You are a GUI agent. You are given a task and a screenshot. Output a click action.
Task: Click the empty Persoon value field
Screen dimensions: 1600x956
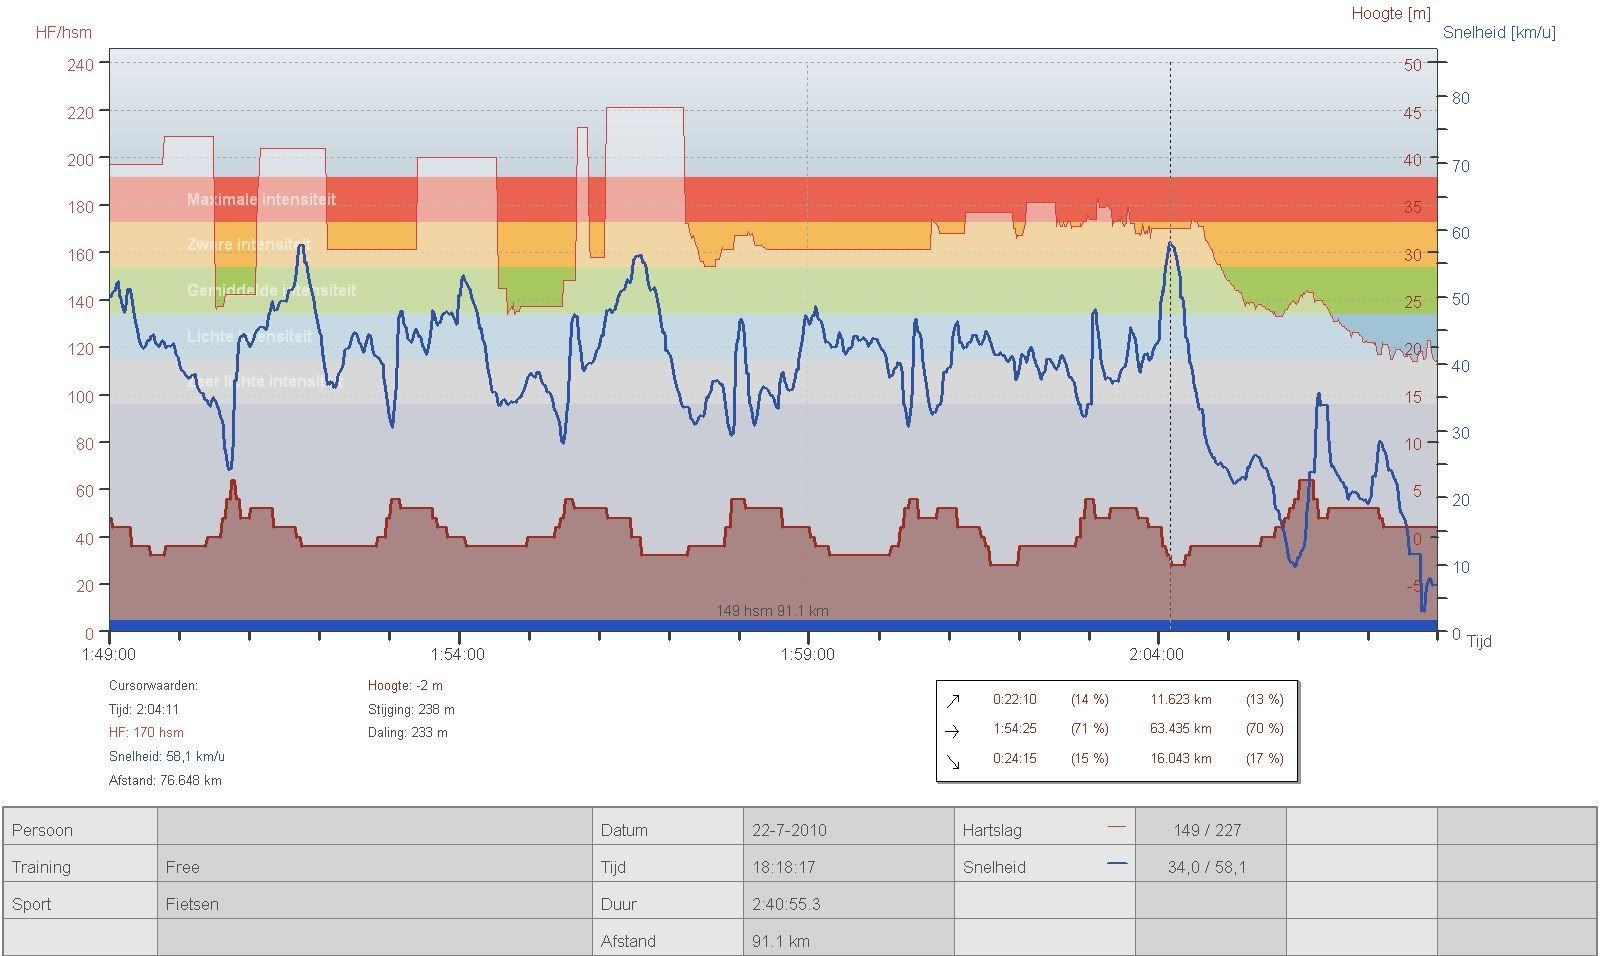(x=374, y=829)
